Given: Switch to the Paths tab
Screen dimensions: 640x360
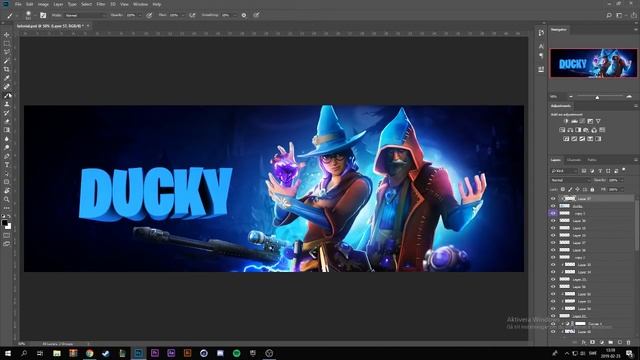Looking at the screenshot, I should click(x=592, y=160).
